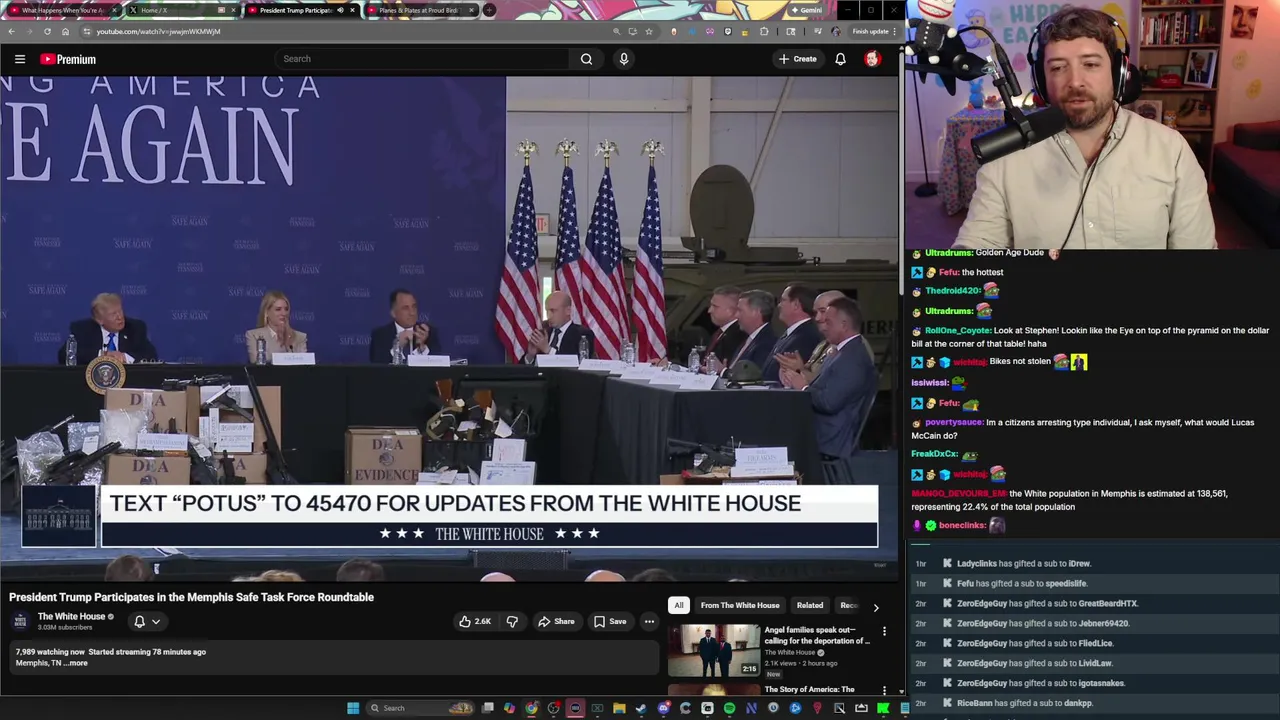Image resolution: width=1280 pixels, height=720 pixels.
Task: Click chat username Thedroid420
Action: 951,291
